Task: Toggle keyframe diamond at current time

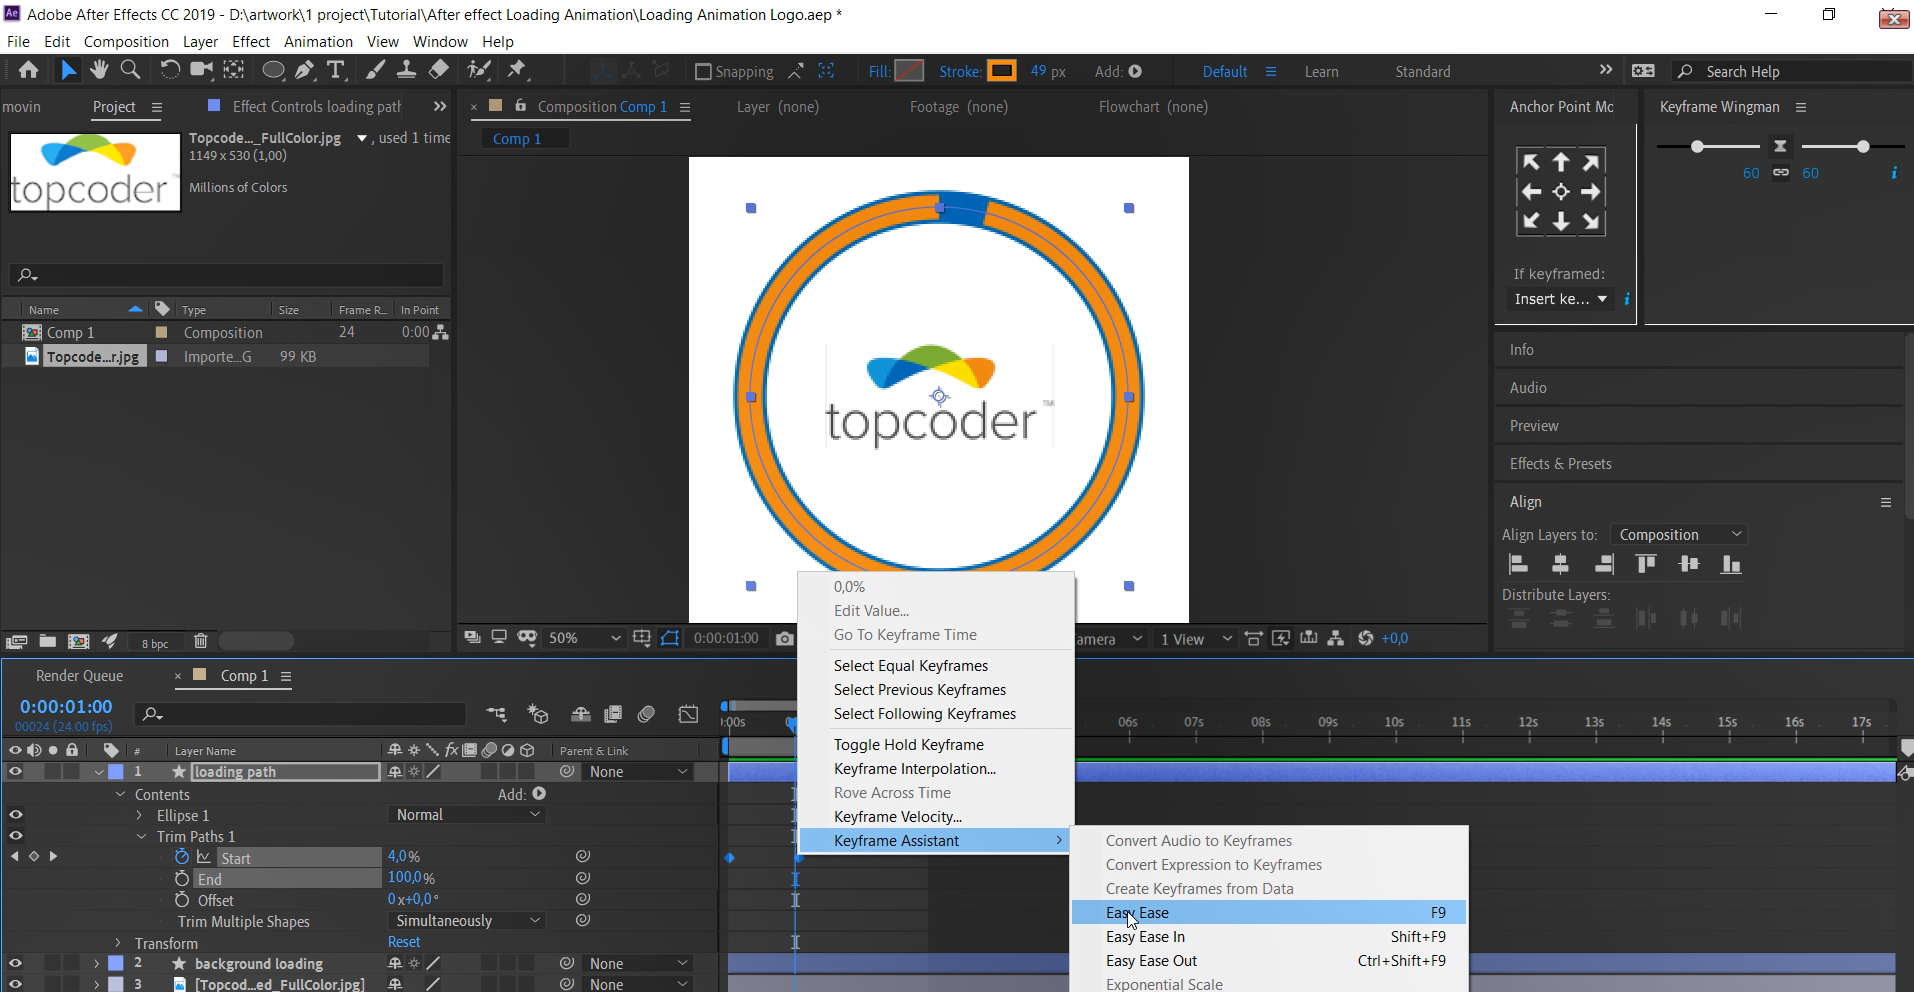Action: click(x=34, y=857)
